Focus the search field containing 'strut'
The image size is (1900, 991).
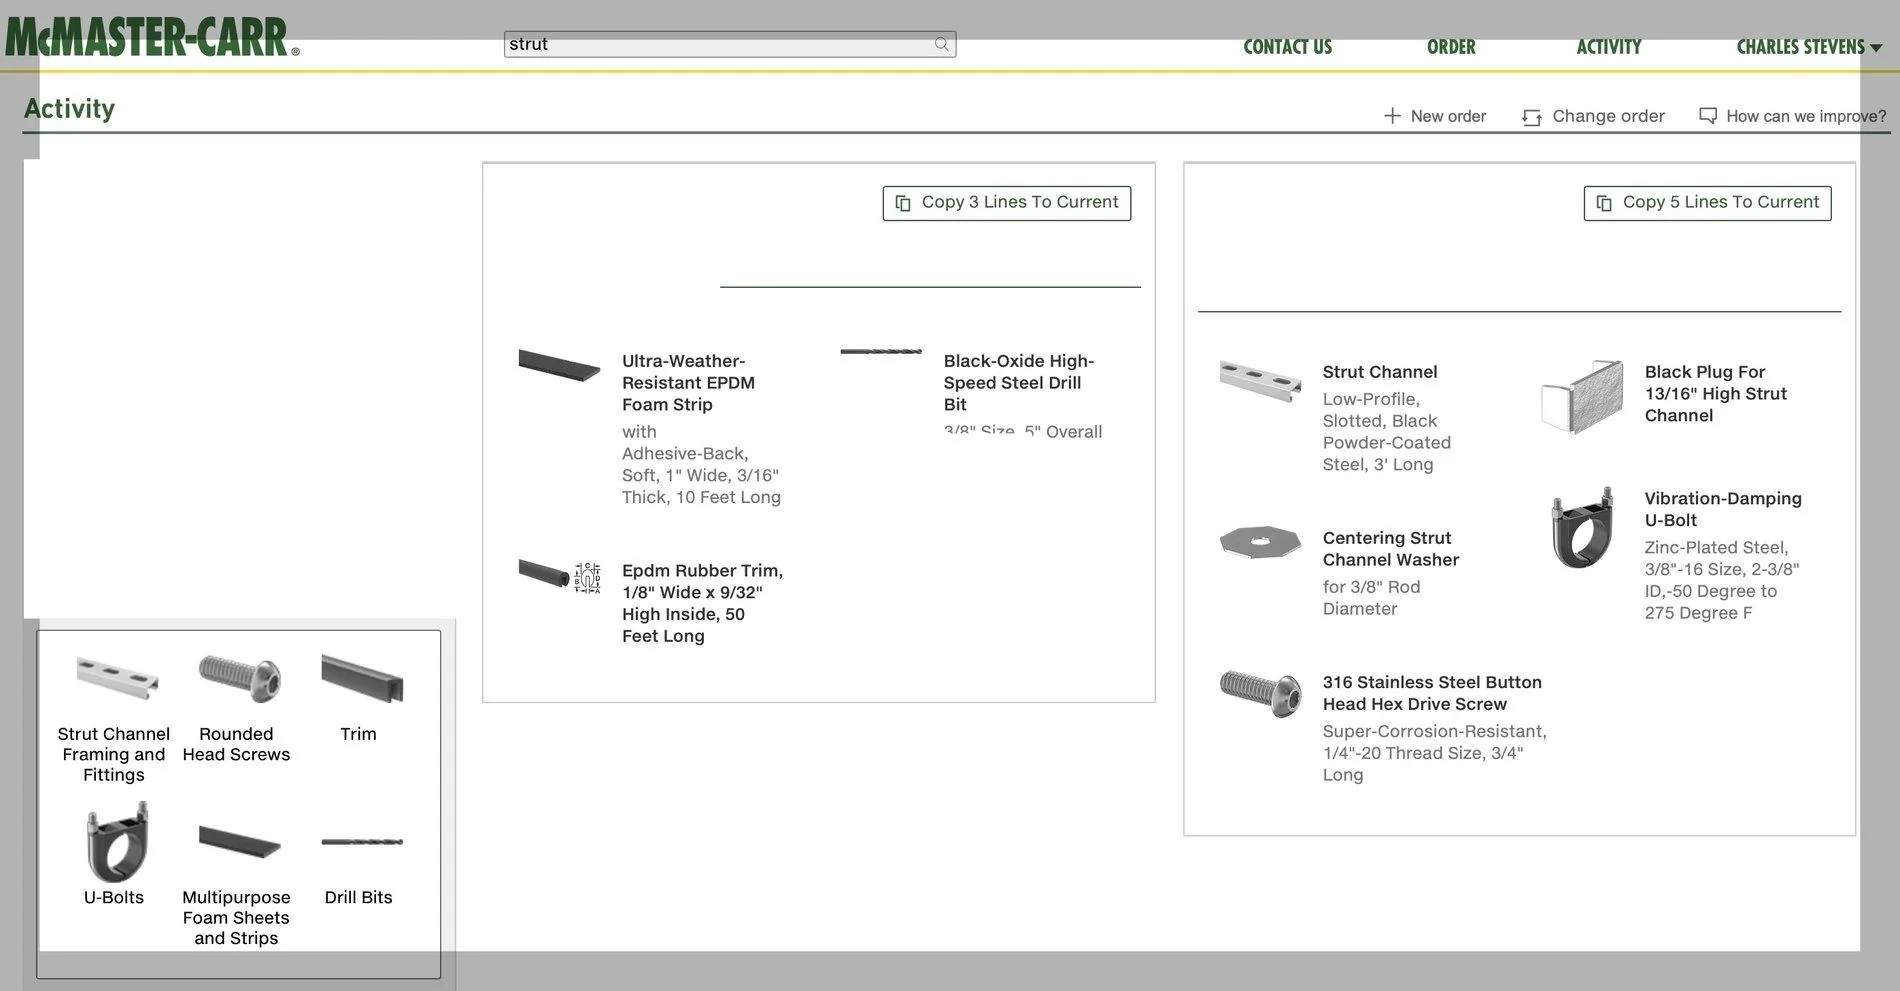click(730, 44)
